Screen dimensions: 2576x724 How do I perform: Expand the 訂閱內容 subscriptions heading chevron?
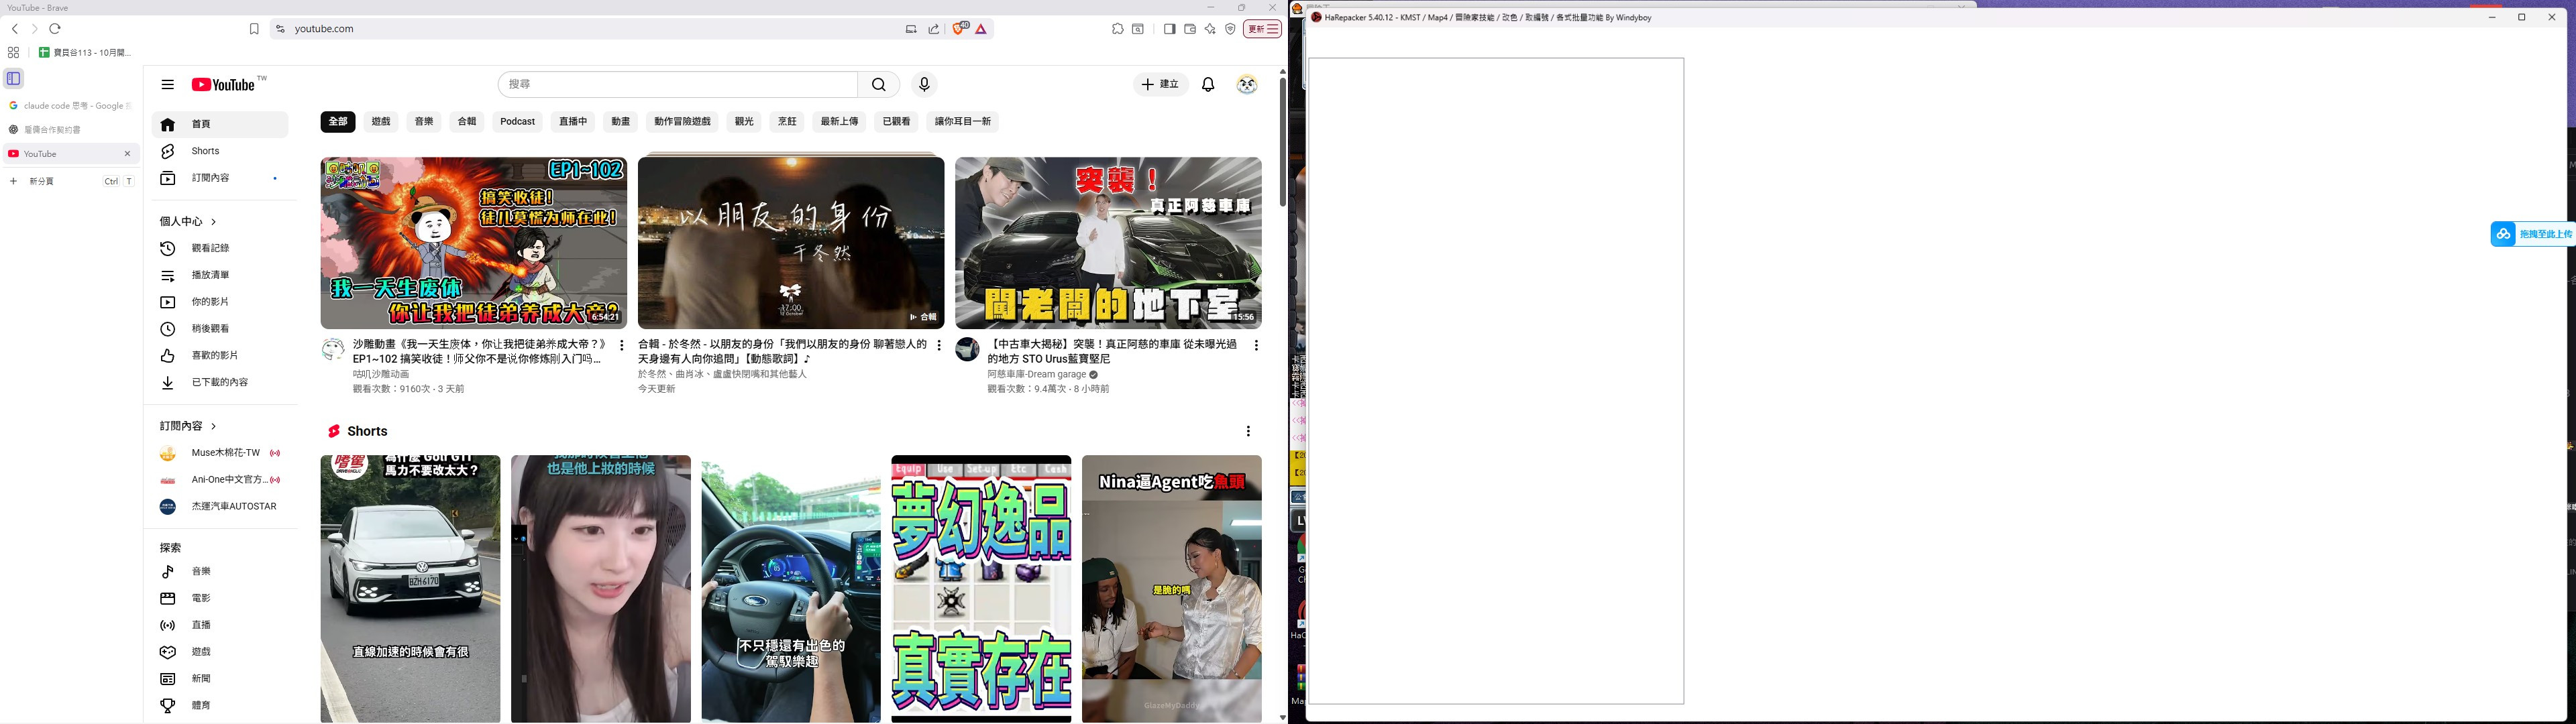click(213, 426)
